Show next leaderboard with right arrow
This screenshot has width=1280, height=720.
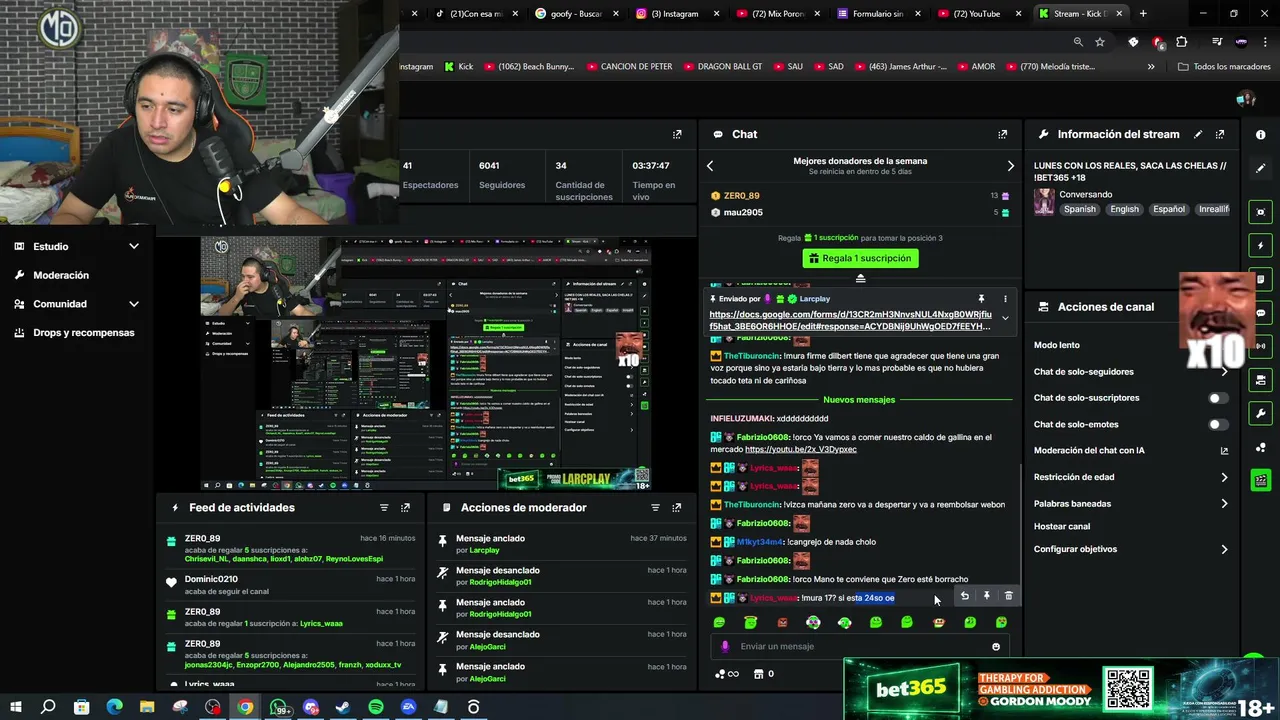(x=1010, y=166)
